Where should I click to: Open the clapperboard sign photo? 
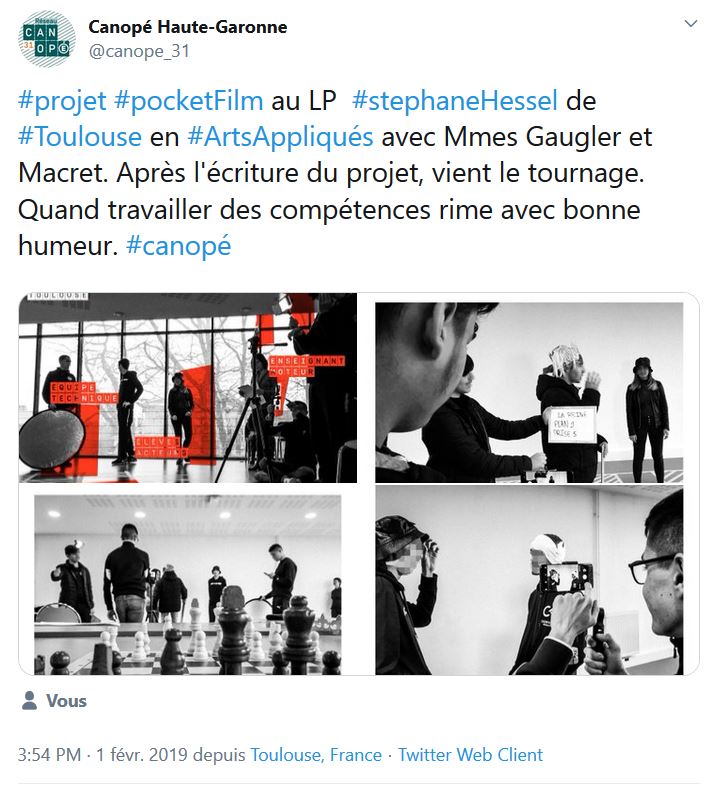click(529, 392)
